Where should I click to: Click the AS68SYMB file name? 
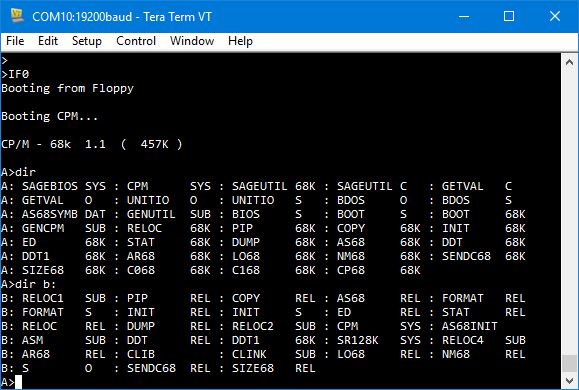coord(50,214)
